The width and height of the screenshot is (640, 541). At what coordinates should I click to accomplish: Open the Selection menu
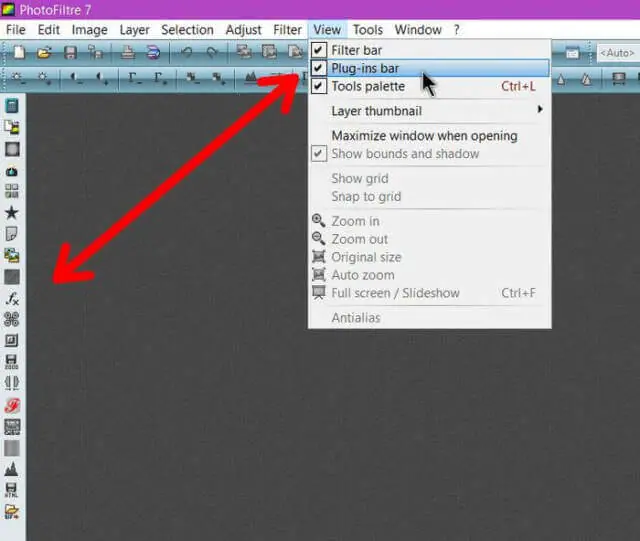(x=187, y=30)
